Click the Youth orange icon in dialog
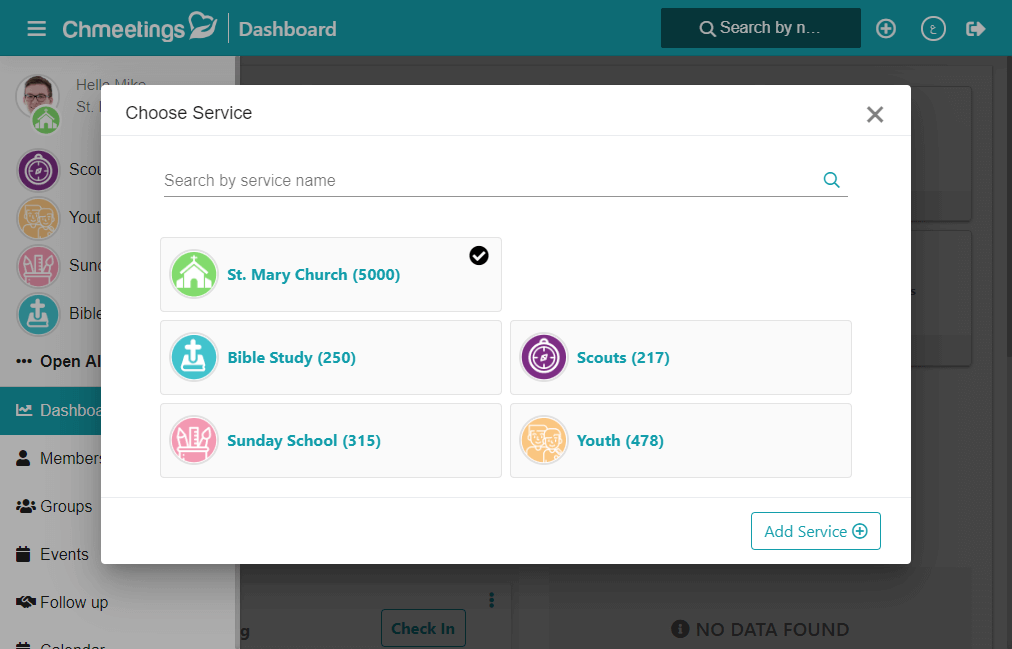This screenshot has height=649, width=1012. coord(543,441)
